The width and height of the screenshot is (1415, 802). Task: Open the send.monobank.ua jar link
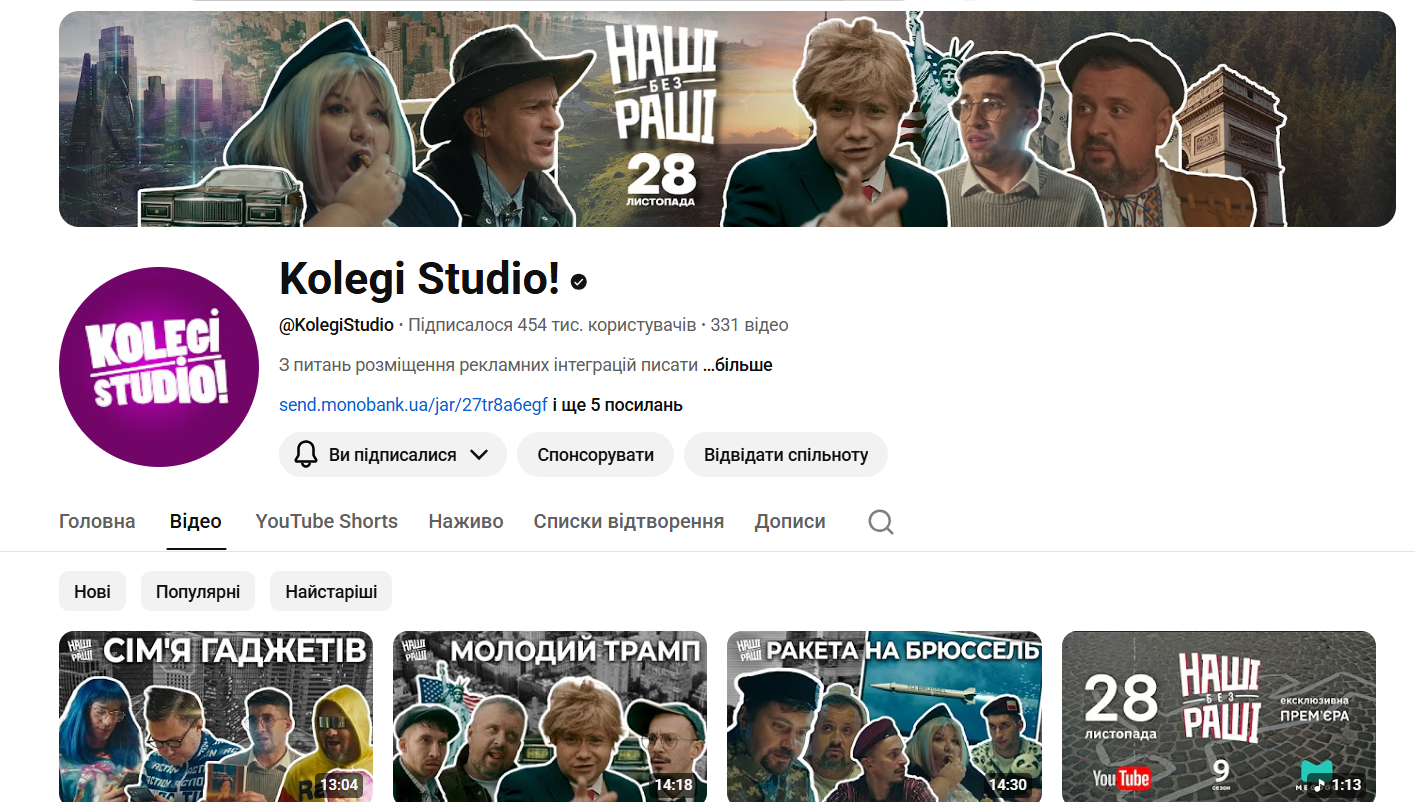[x=413, y=405]
